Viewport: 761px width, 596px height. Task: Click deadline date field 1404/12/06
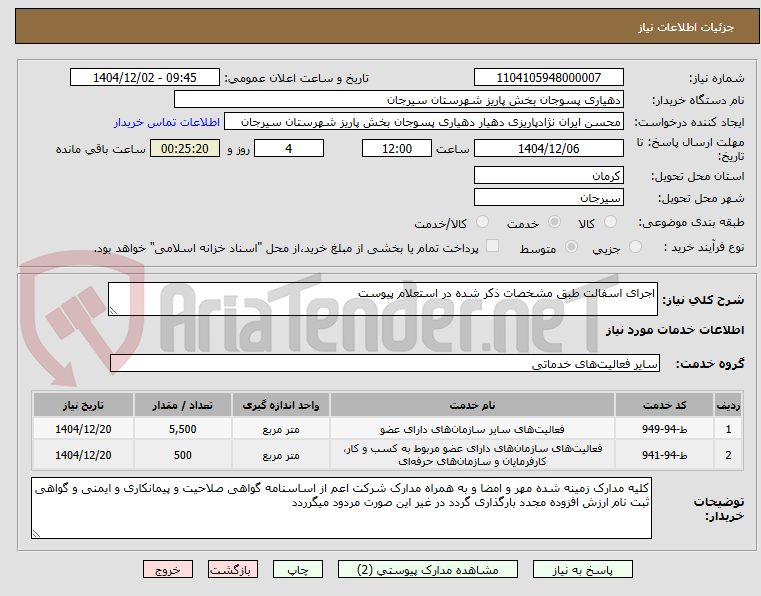pyautogui.click(x=548, y=149)
